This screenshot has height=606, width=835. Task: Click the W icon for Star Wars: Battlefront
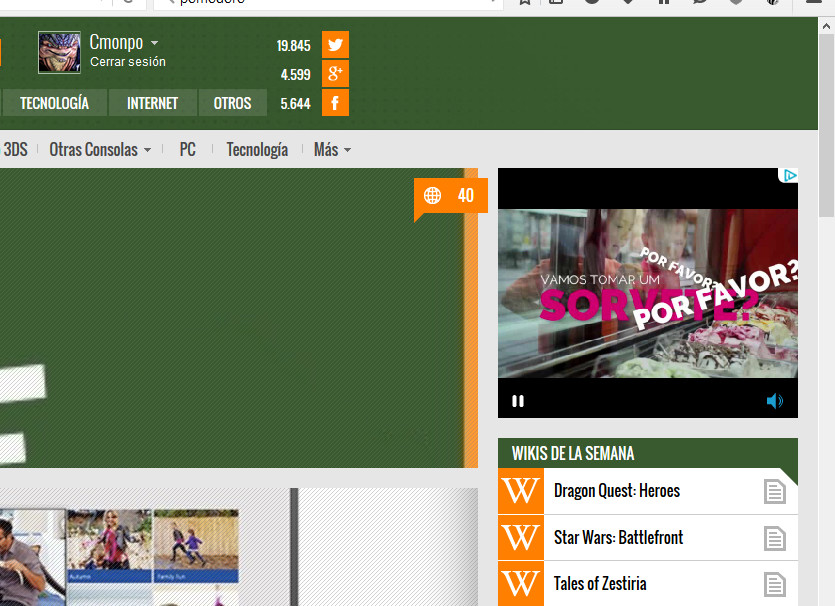[521, 537]
